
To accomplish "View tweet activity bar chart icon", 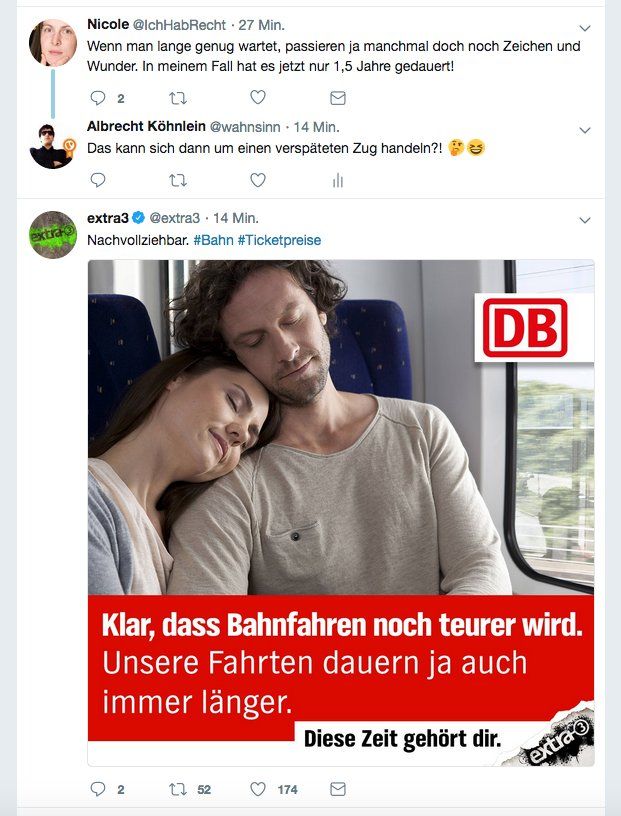I will pos(338,180).
